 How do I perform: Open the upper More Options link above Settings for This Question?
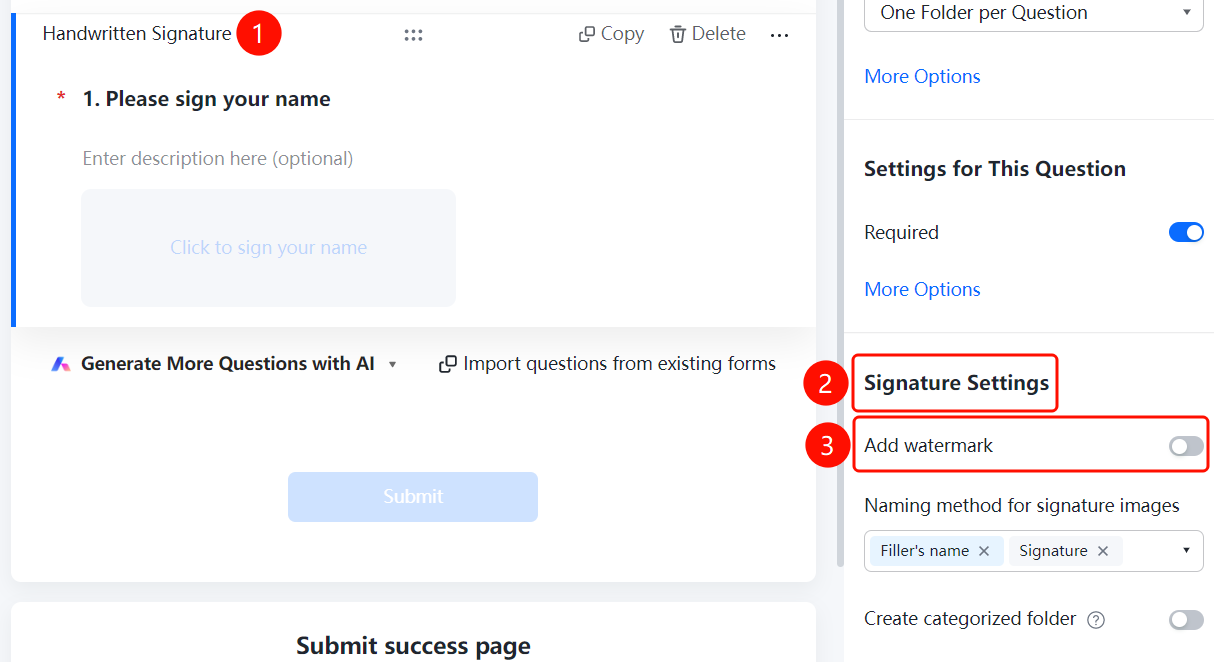[922, 77]
